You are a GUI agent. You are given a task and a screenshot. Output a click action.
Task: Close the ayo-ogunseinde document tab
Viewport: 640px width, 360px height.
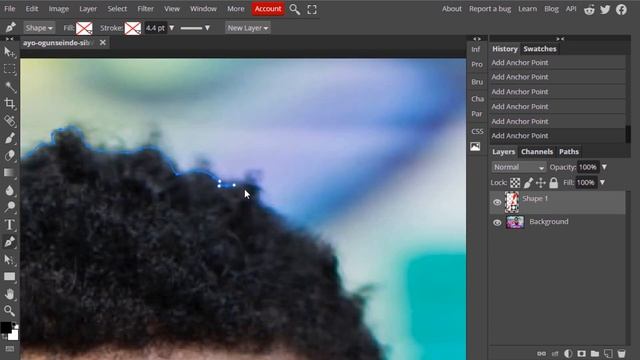click(102, 42)
